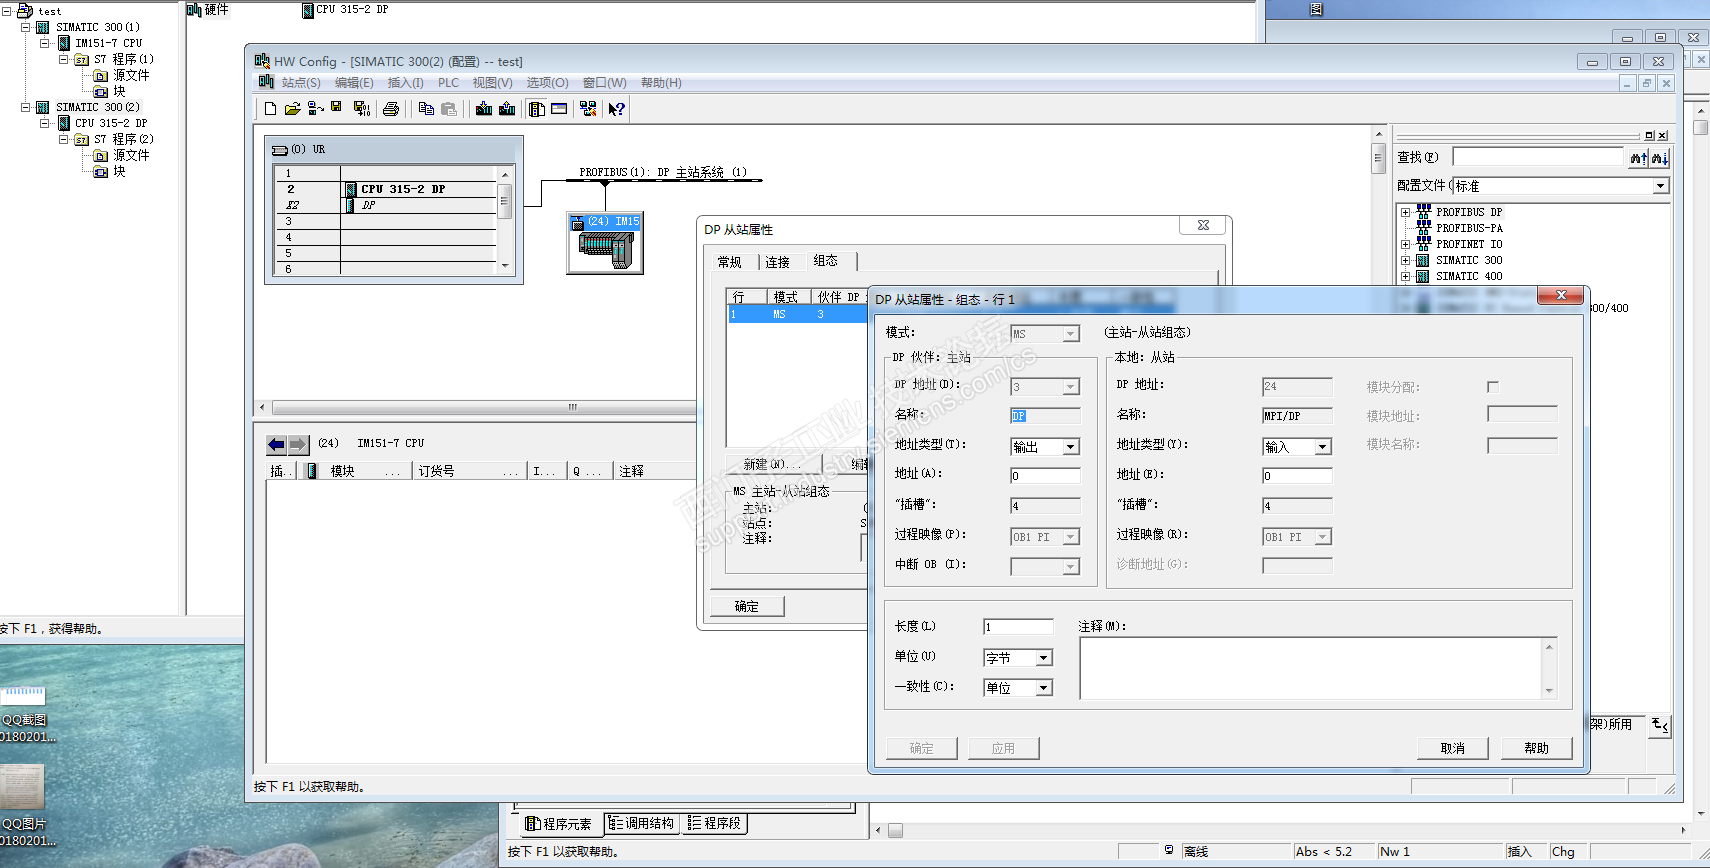Open the QQ图片 desktop icon
1710x868 pixels.
pyautogui.click(x=22, y=788)
